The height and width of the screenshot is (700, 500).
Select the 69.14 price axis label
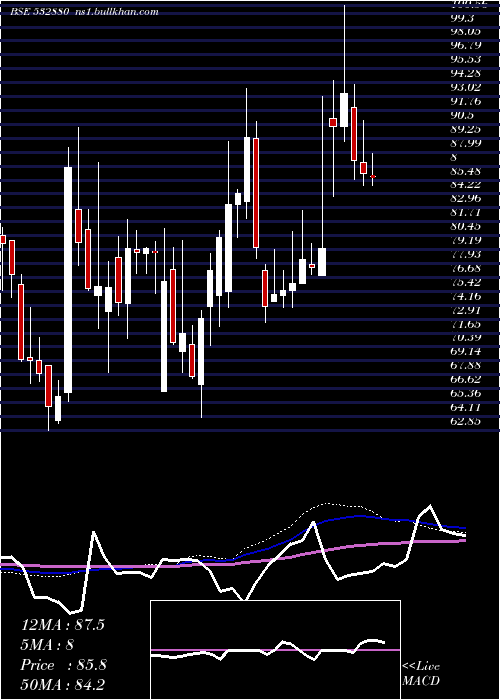click(x=466, y=351)
